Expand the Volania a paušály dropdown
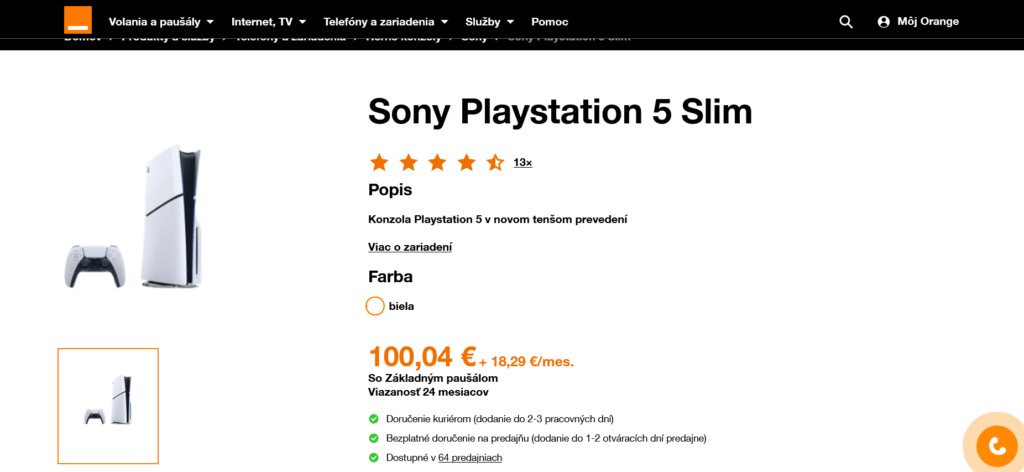The image size is (1024, 472). (x=161, y=22)
